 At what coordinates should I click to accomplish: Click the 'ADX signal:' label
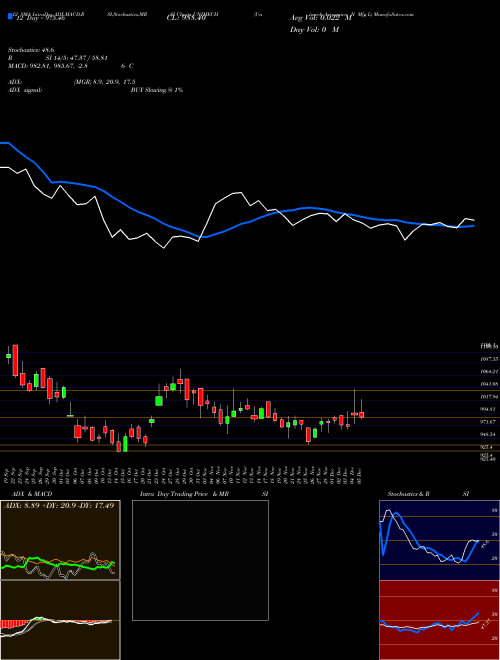25,90
